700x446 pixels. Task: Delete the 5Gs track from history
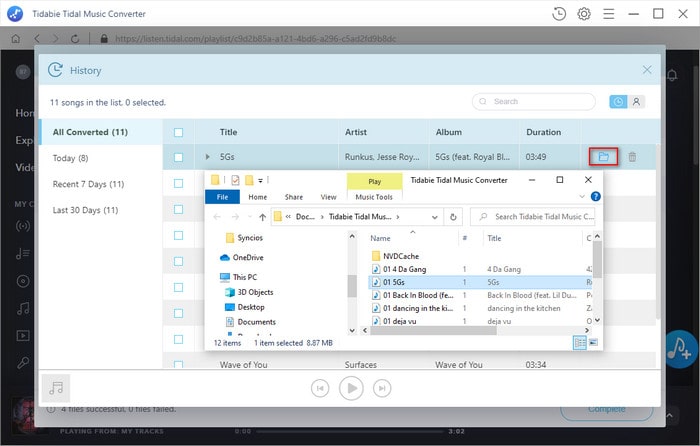pos(632,157)
